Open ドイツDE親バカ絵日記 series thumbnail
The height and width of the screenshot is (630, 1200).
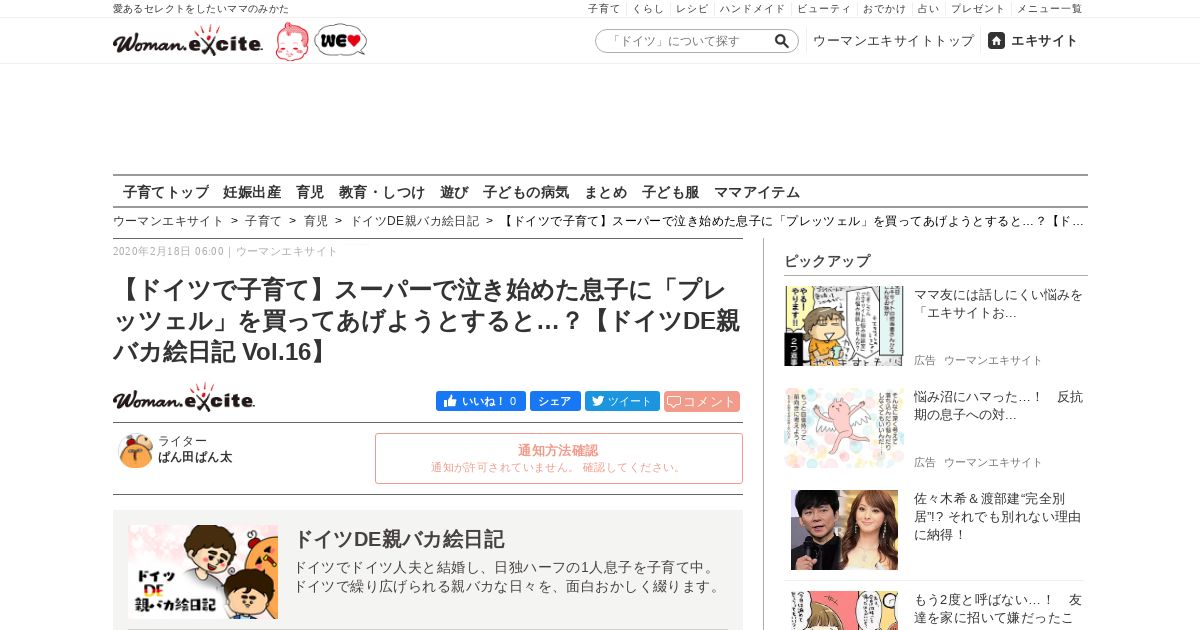[203, 572]
